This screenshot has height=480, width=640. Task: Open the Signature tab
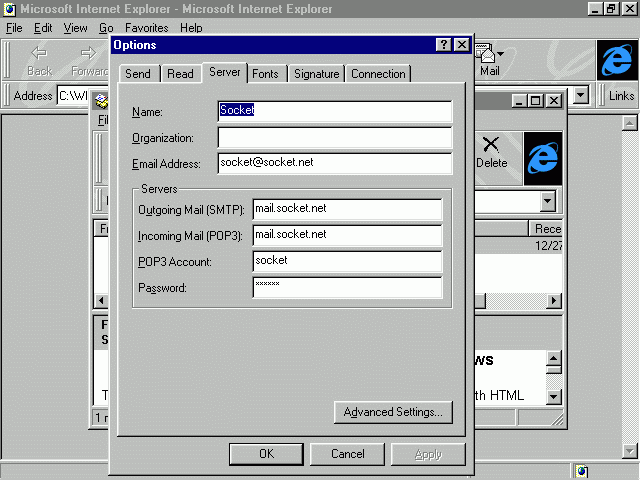point(317,74)
